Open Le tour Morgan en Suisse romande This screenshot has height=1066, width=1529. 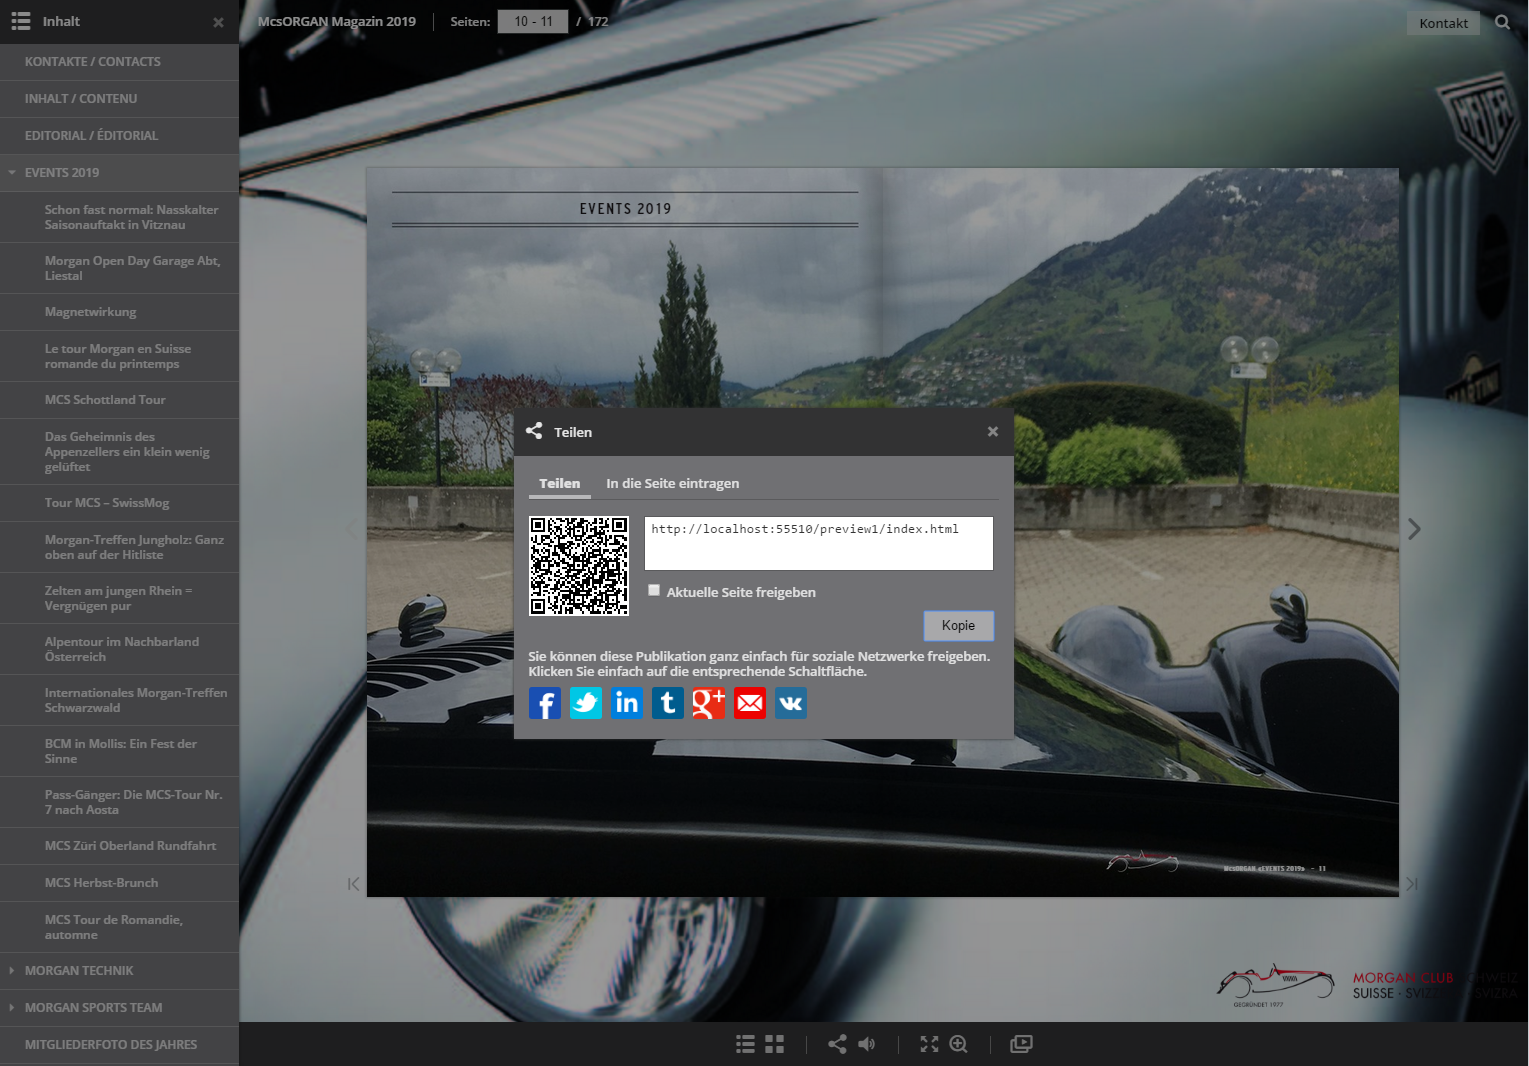click(x=119, y=356)
